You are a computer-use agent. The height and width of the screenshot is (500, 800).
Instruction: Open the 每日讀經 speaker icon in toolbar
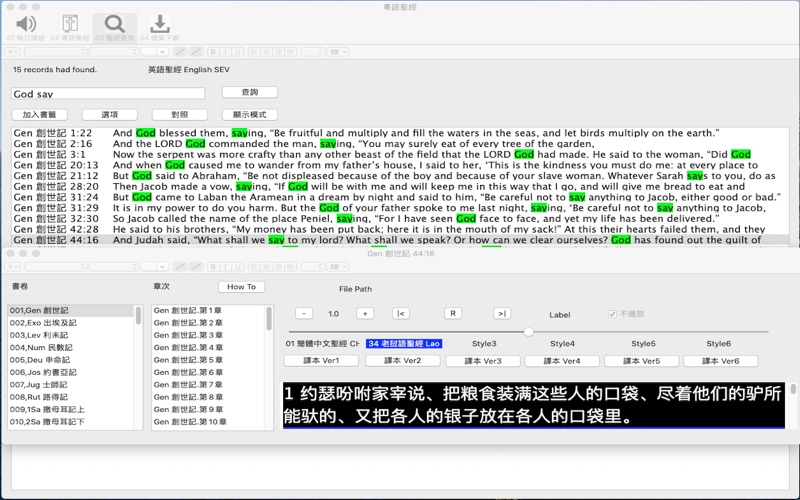click(26, 24)
